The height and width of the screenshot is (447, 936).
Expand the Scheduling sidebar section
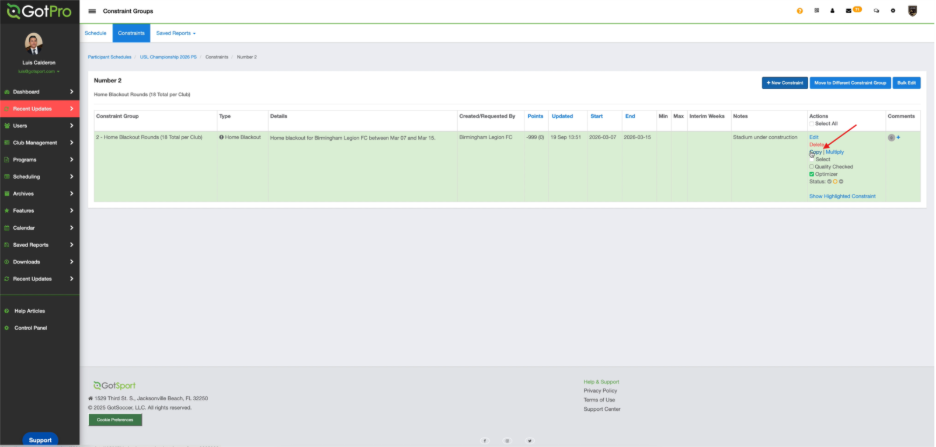pyautogui.click(x=39, y=176)
